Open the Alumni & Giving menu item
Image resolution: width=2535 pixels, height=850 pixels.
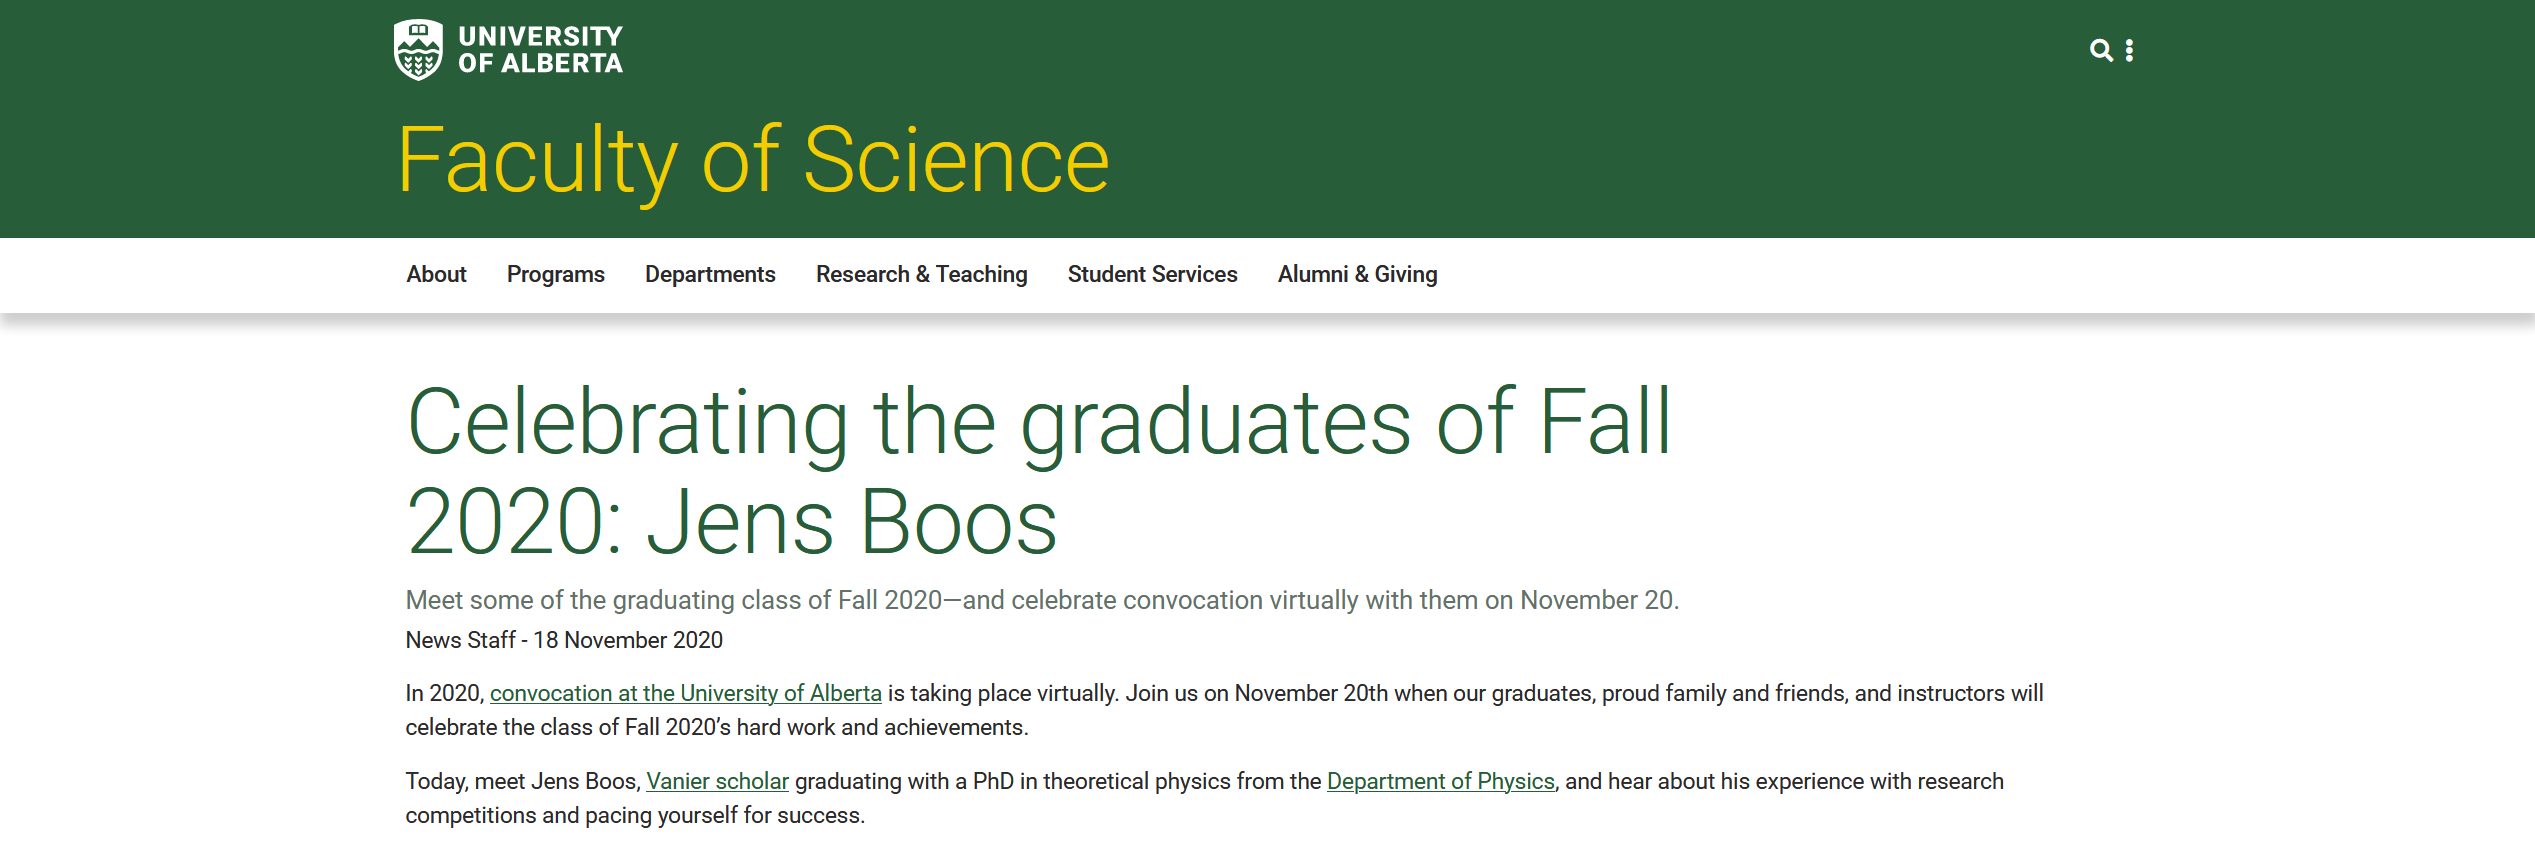(1357, 274)
